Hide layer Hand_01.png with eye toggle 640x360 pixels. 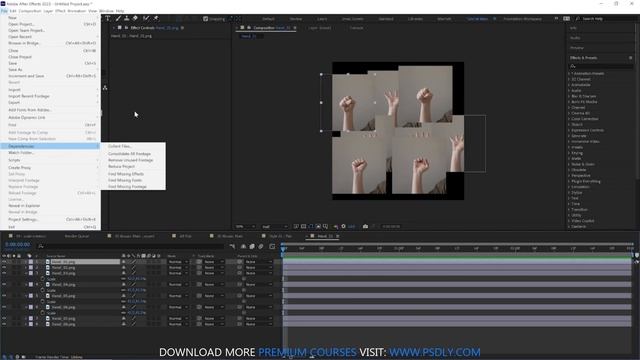(4, 262)
